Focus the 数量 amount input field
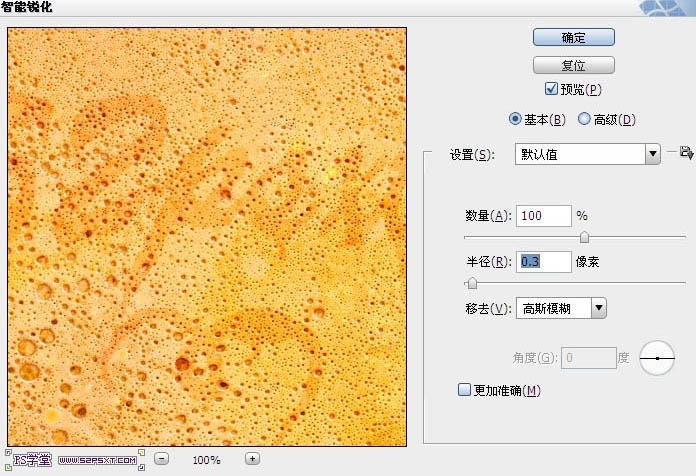This screenshot has height=476, width=696. 544,216
